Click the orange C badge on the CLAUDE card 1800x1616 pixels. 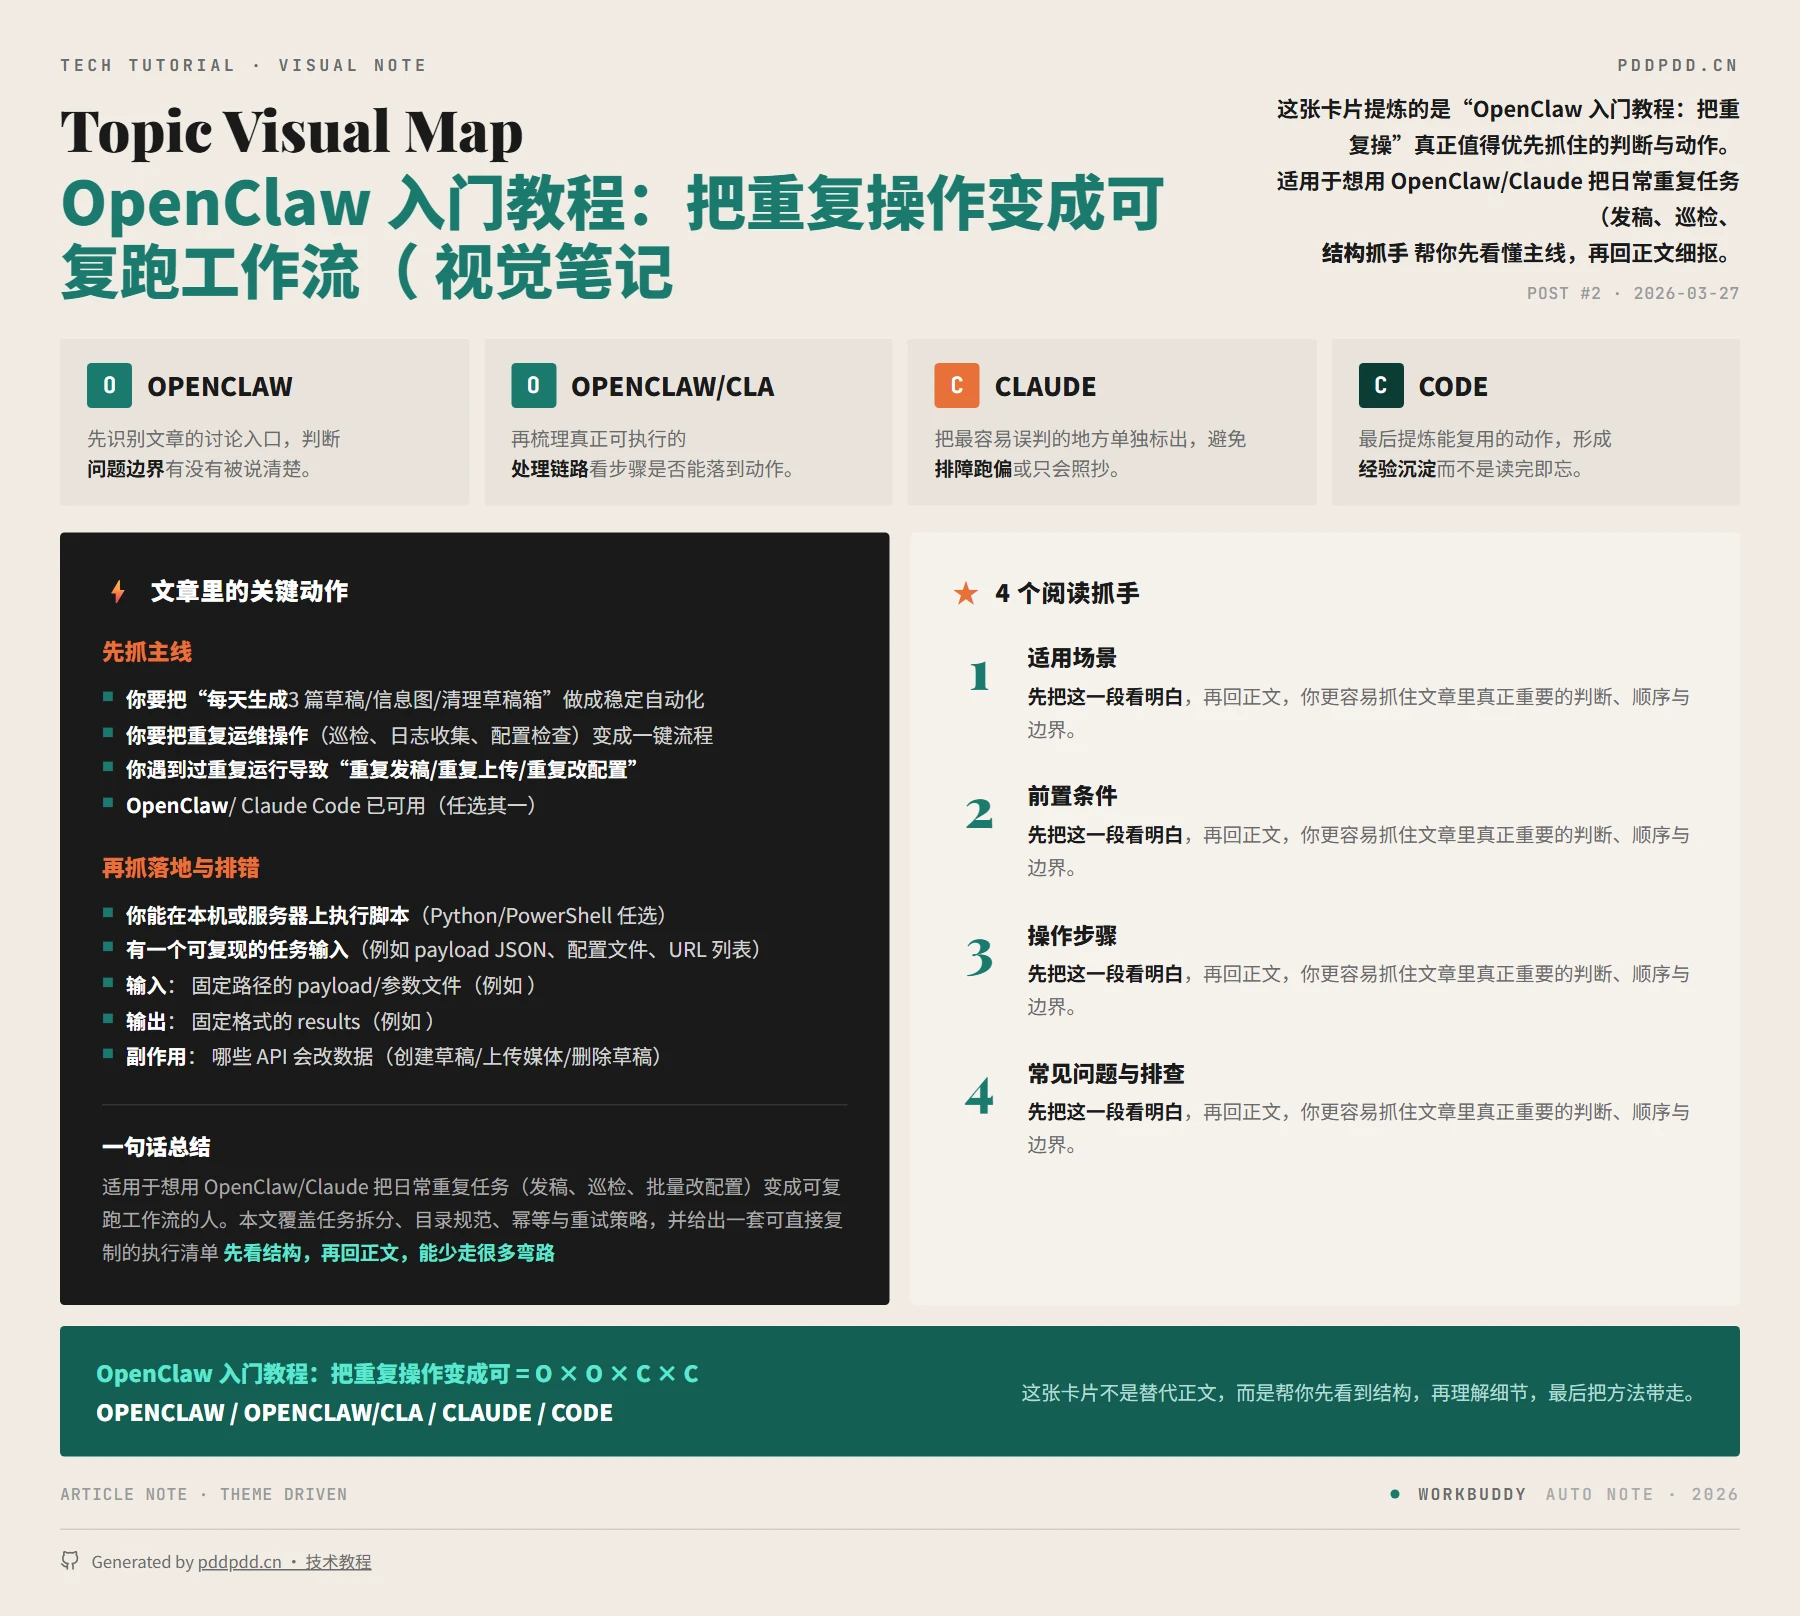tap(958, 387)
